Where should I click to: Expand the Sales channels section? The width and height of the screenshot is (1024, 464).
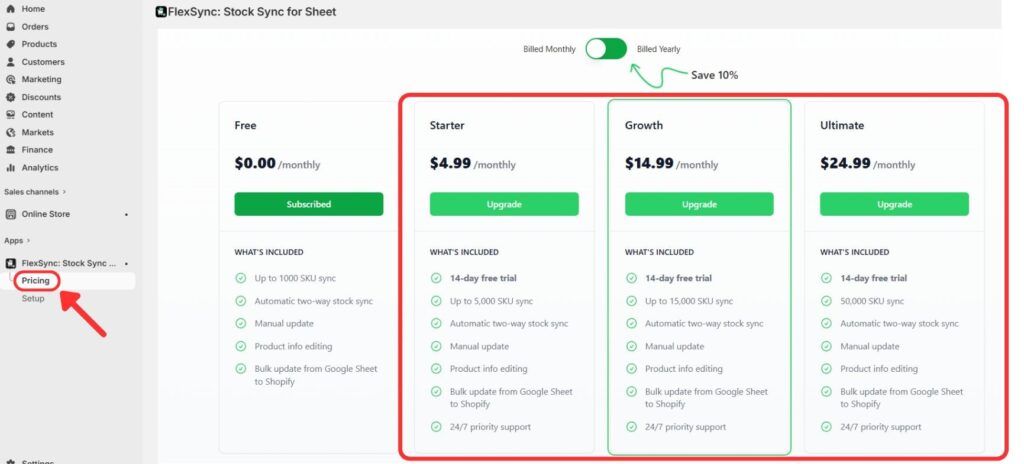[x=64, y=191]
